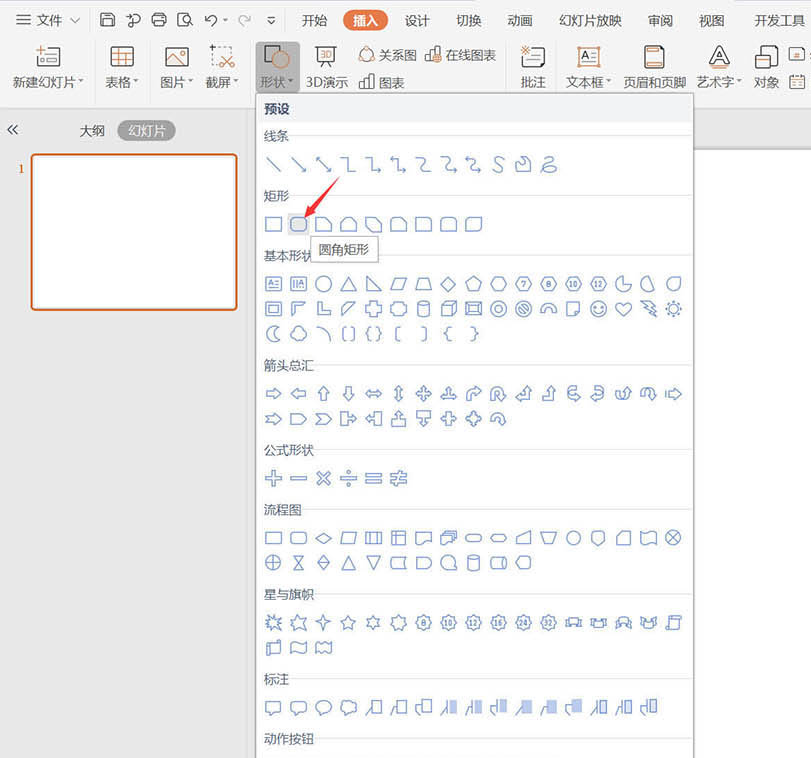Choose the smiley face shape

pos(598,309)
